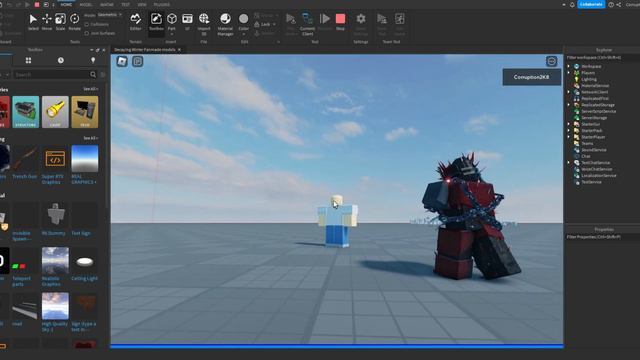Open the Mode Geometric dropdown

pyautogui.click(x=109, y=15)
